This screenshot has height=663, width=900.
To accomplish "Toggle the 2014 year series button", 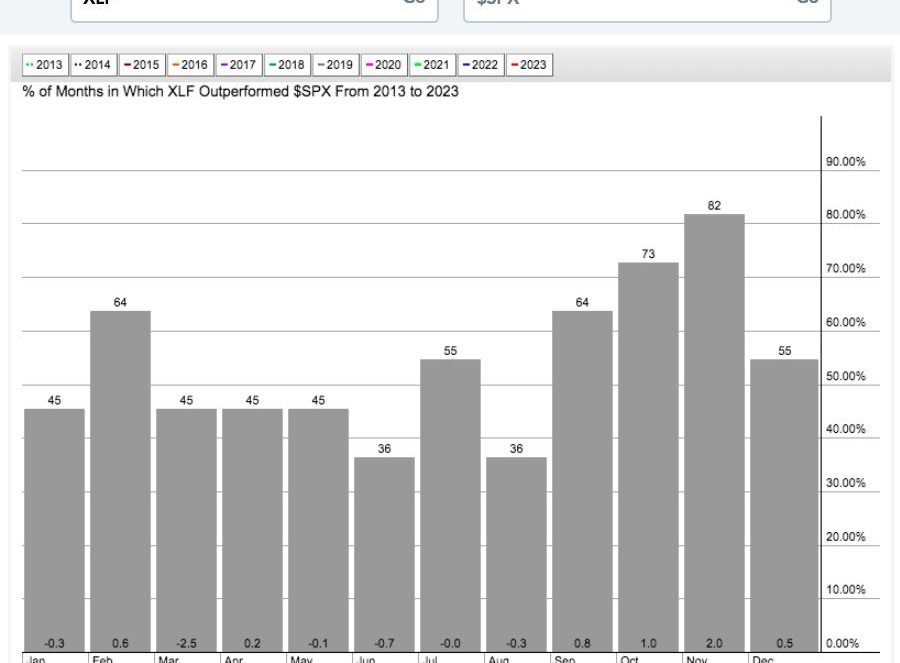I will point(94,65).
